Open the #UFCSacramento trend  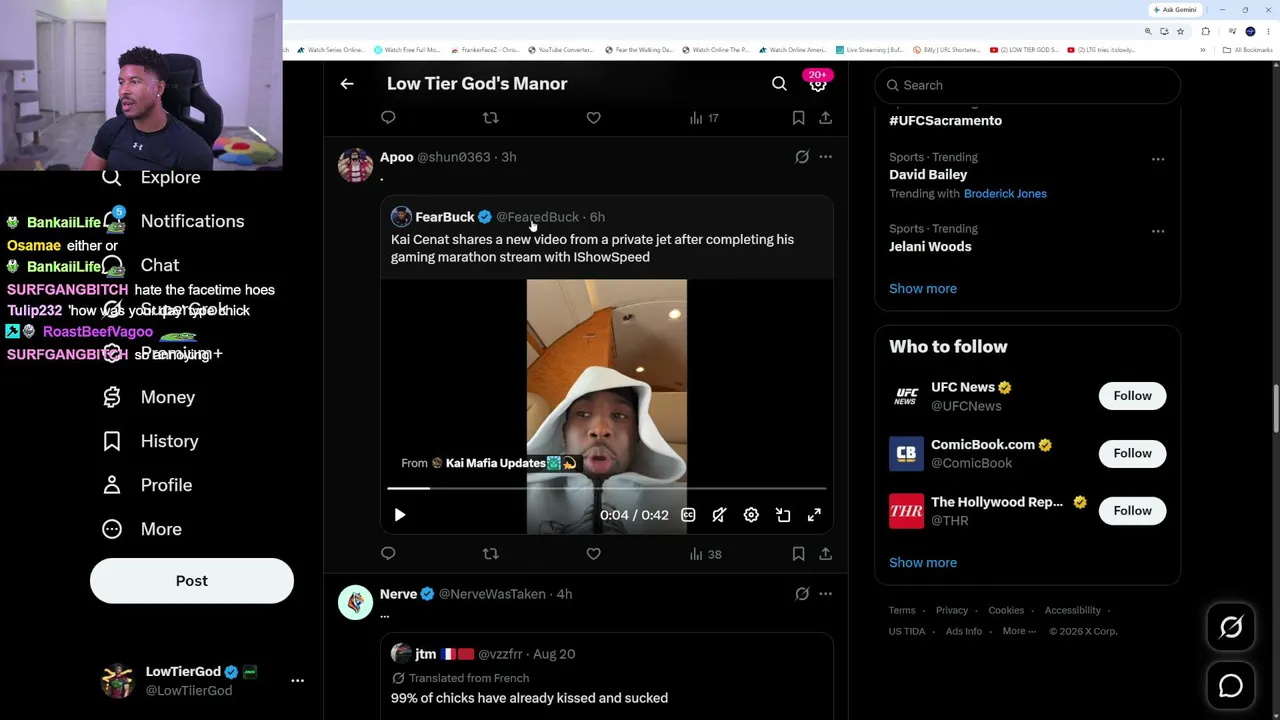tap(945, 120)
